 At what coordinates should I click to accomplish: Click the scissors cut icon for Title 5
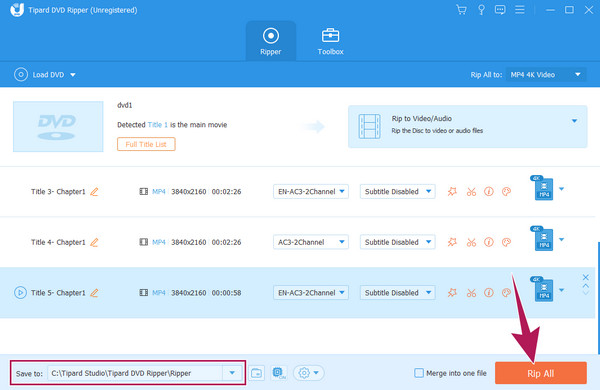pyautogui.click(x=471, y=293)
